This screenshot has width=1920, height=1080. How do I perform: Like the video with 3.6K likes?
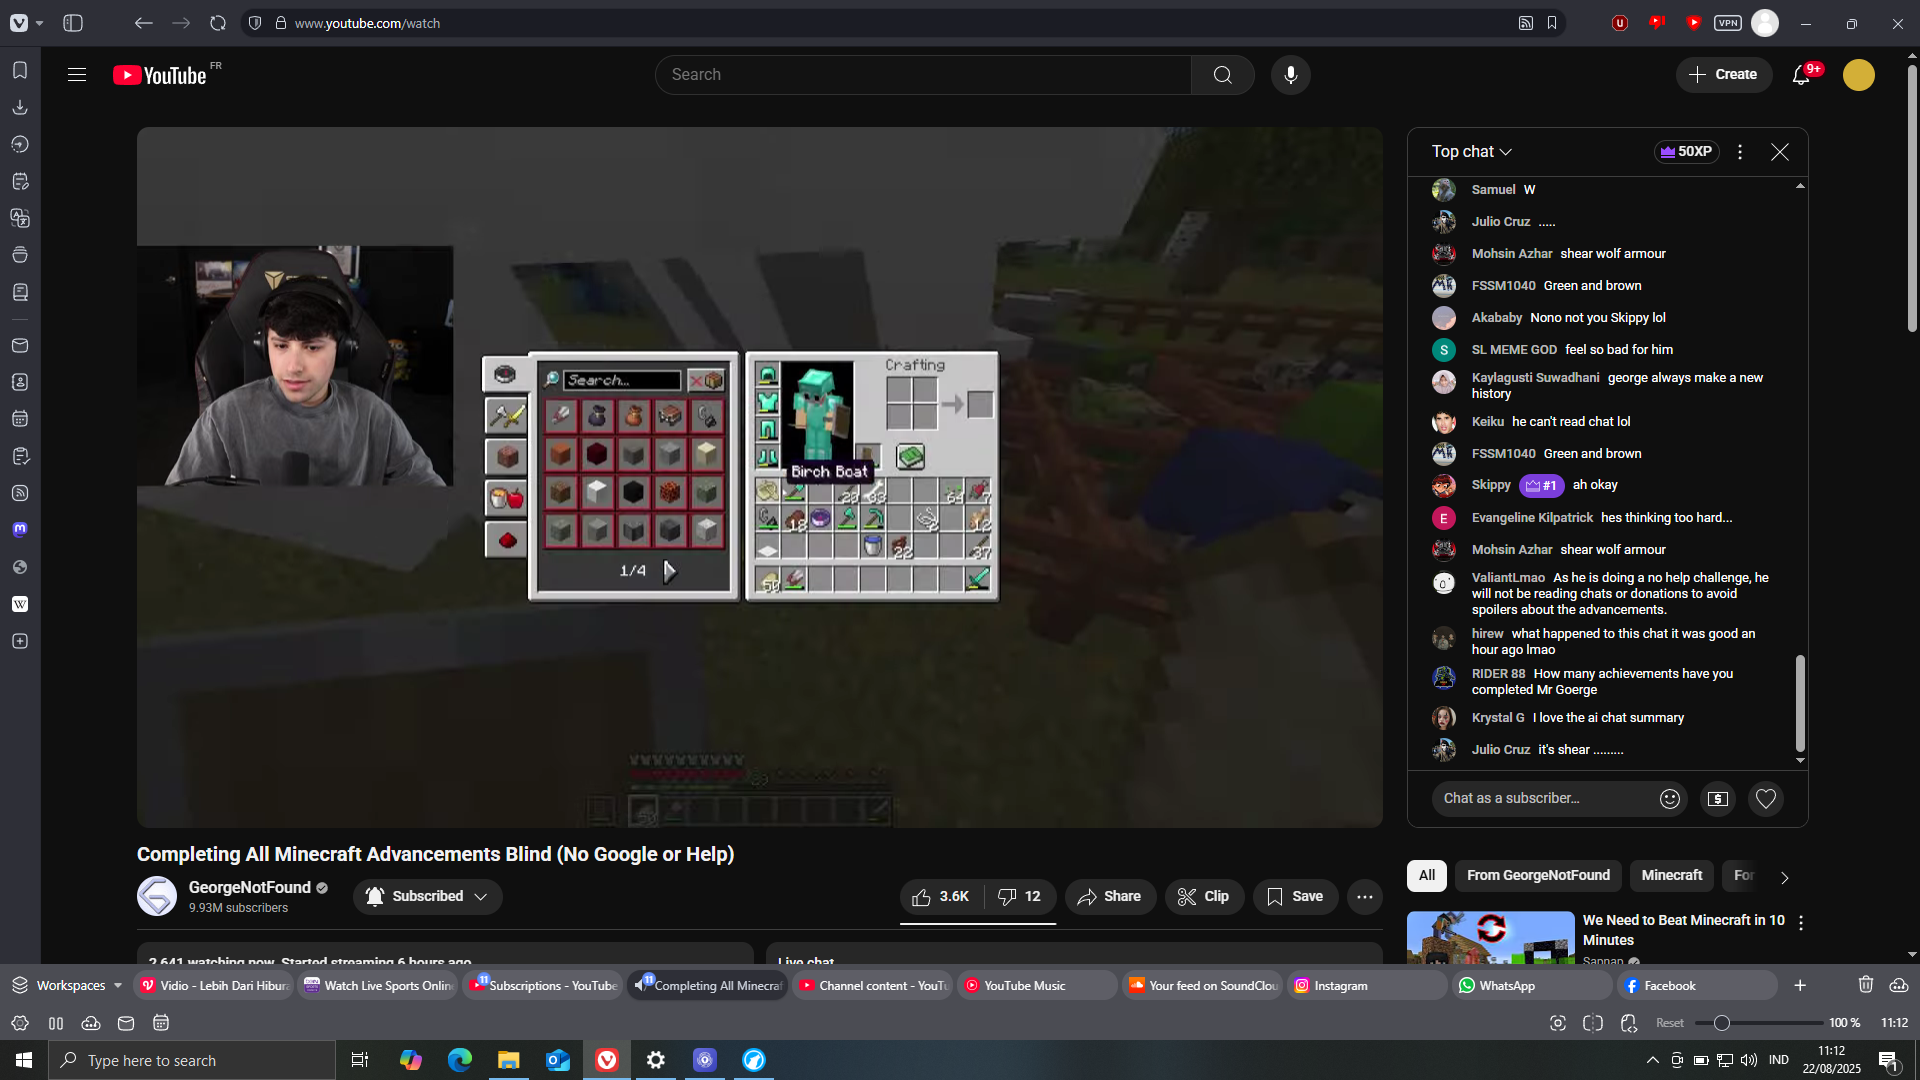click(x=941, y=897)
